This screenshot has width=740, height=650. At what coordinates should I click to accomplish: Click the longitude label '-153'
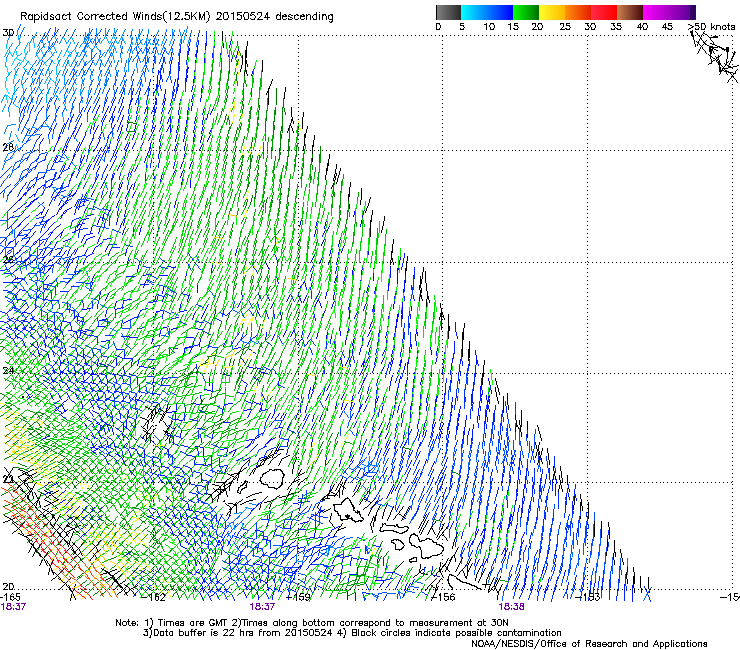tap(588, 597)
